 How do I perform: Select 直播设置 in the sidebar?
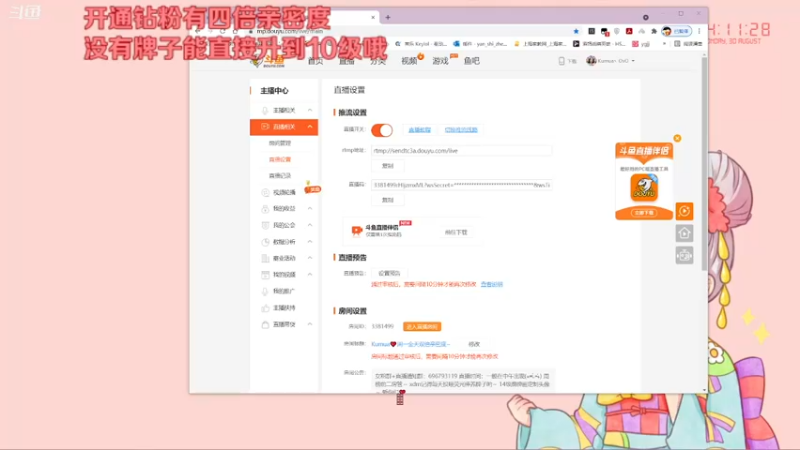pos(280,160)
